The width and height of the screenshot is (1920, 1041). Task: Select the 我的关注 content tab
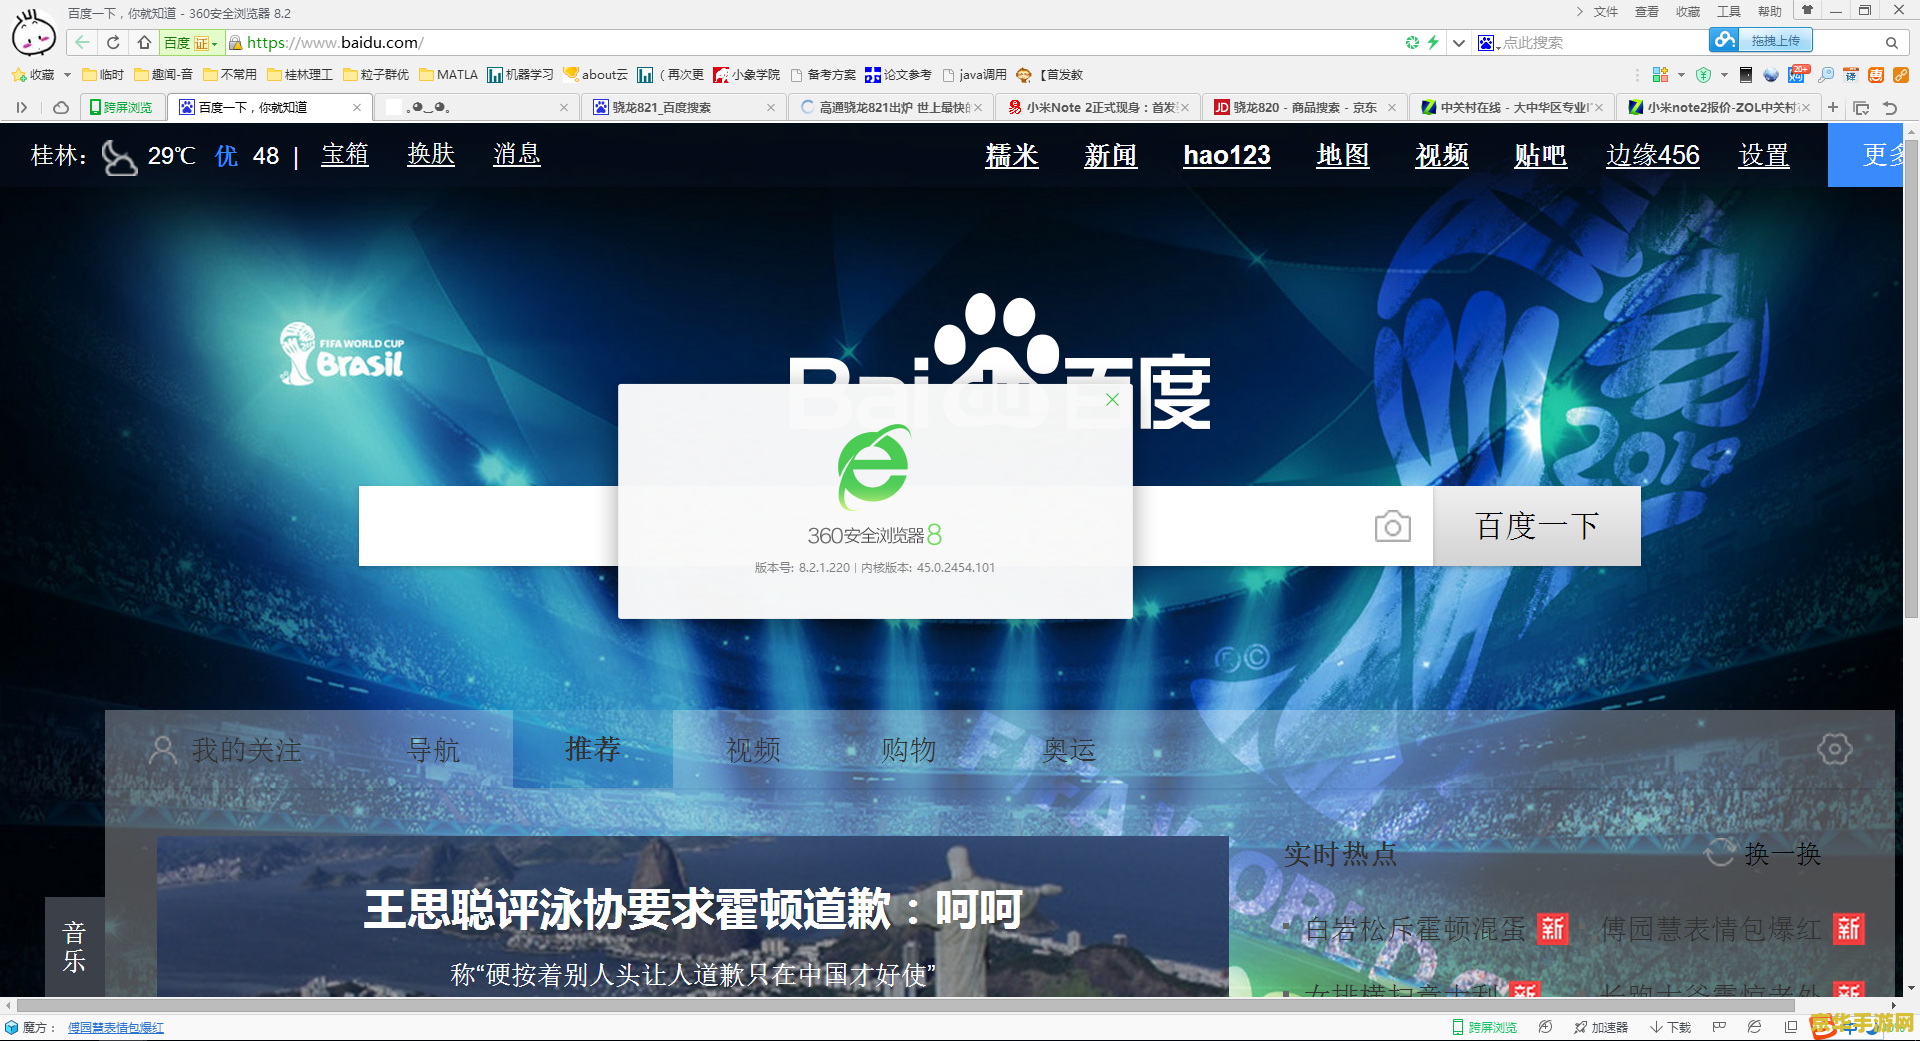tap(225, 750)
